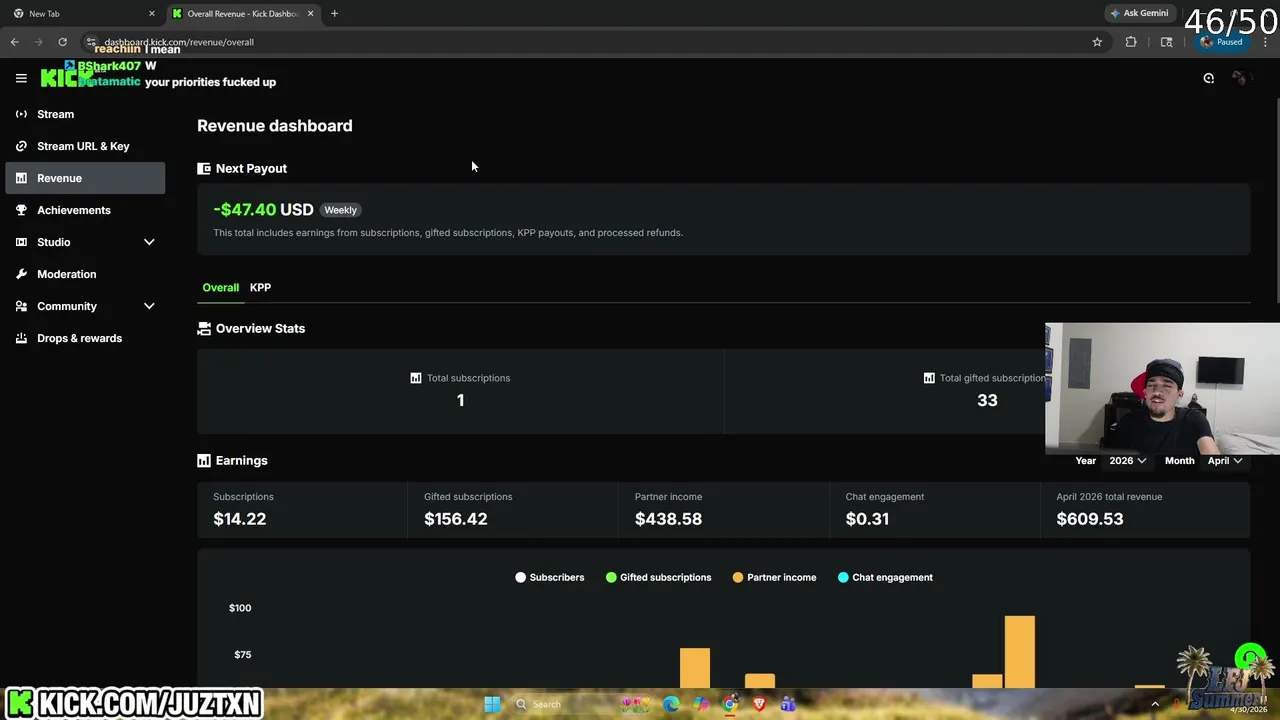1280x720 pixels.
Task: Open the Month April dropdown
Action: (x=1225, y=461)
